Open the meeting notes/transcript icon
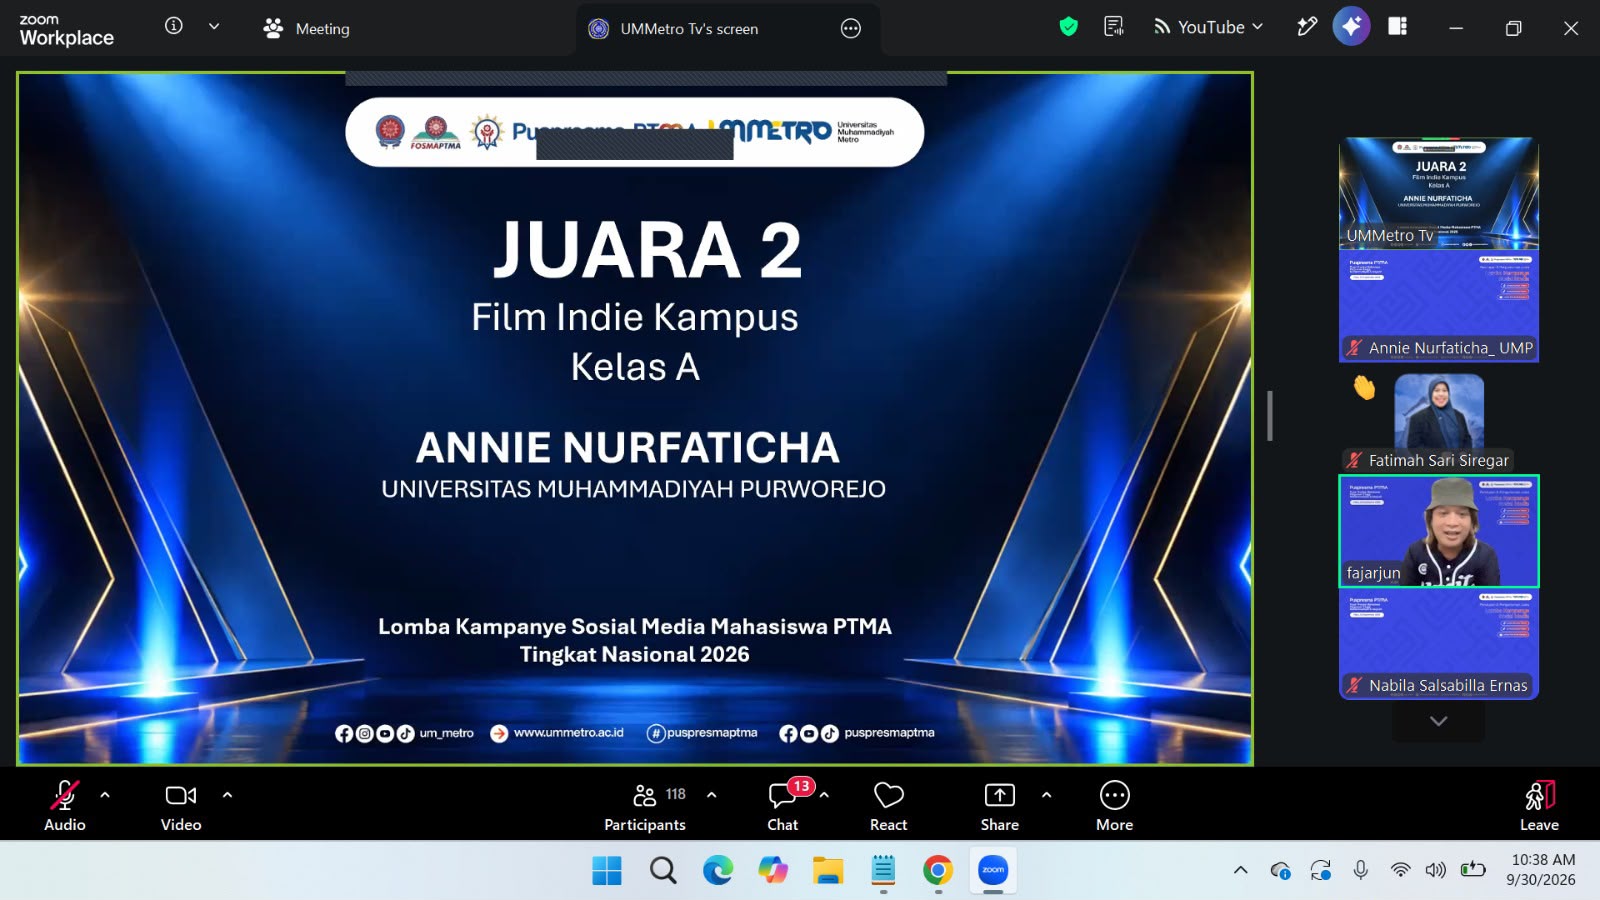Screen dimensions: 1600x900 click(x=1114, y=27)
